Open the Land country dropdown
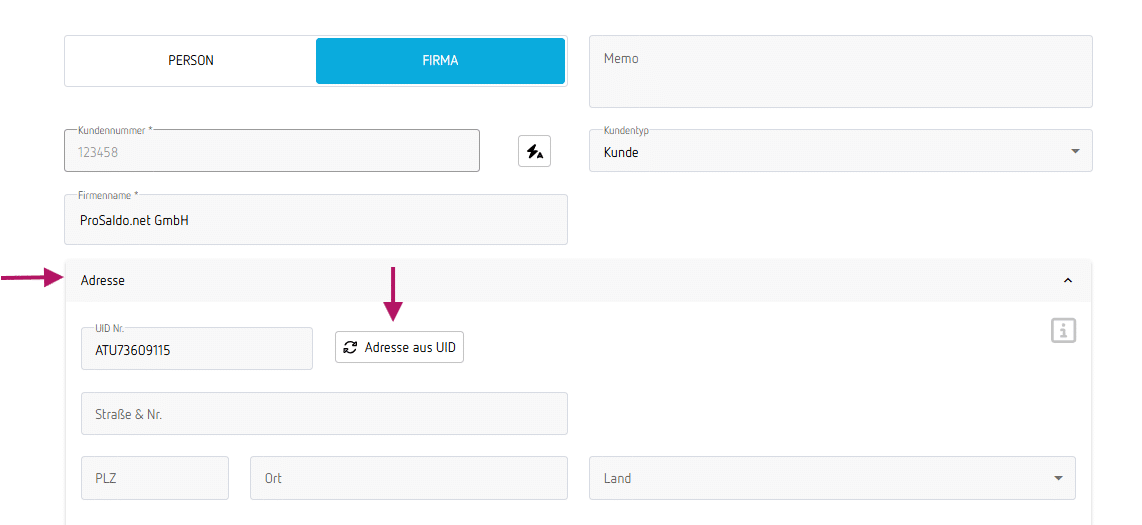 832,478
